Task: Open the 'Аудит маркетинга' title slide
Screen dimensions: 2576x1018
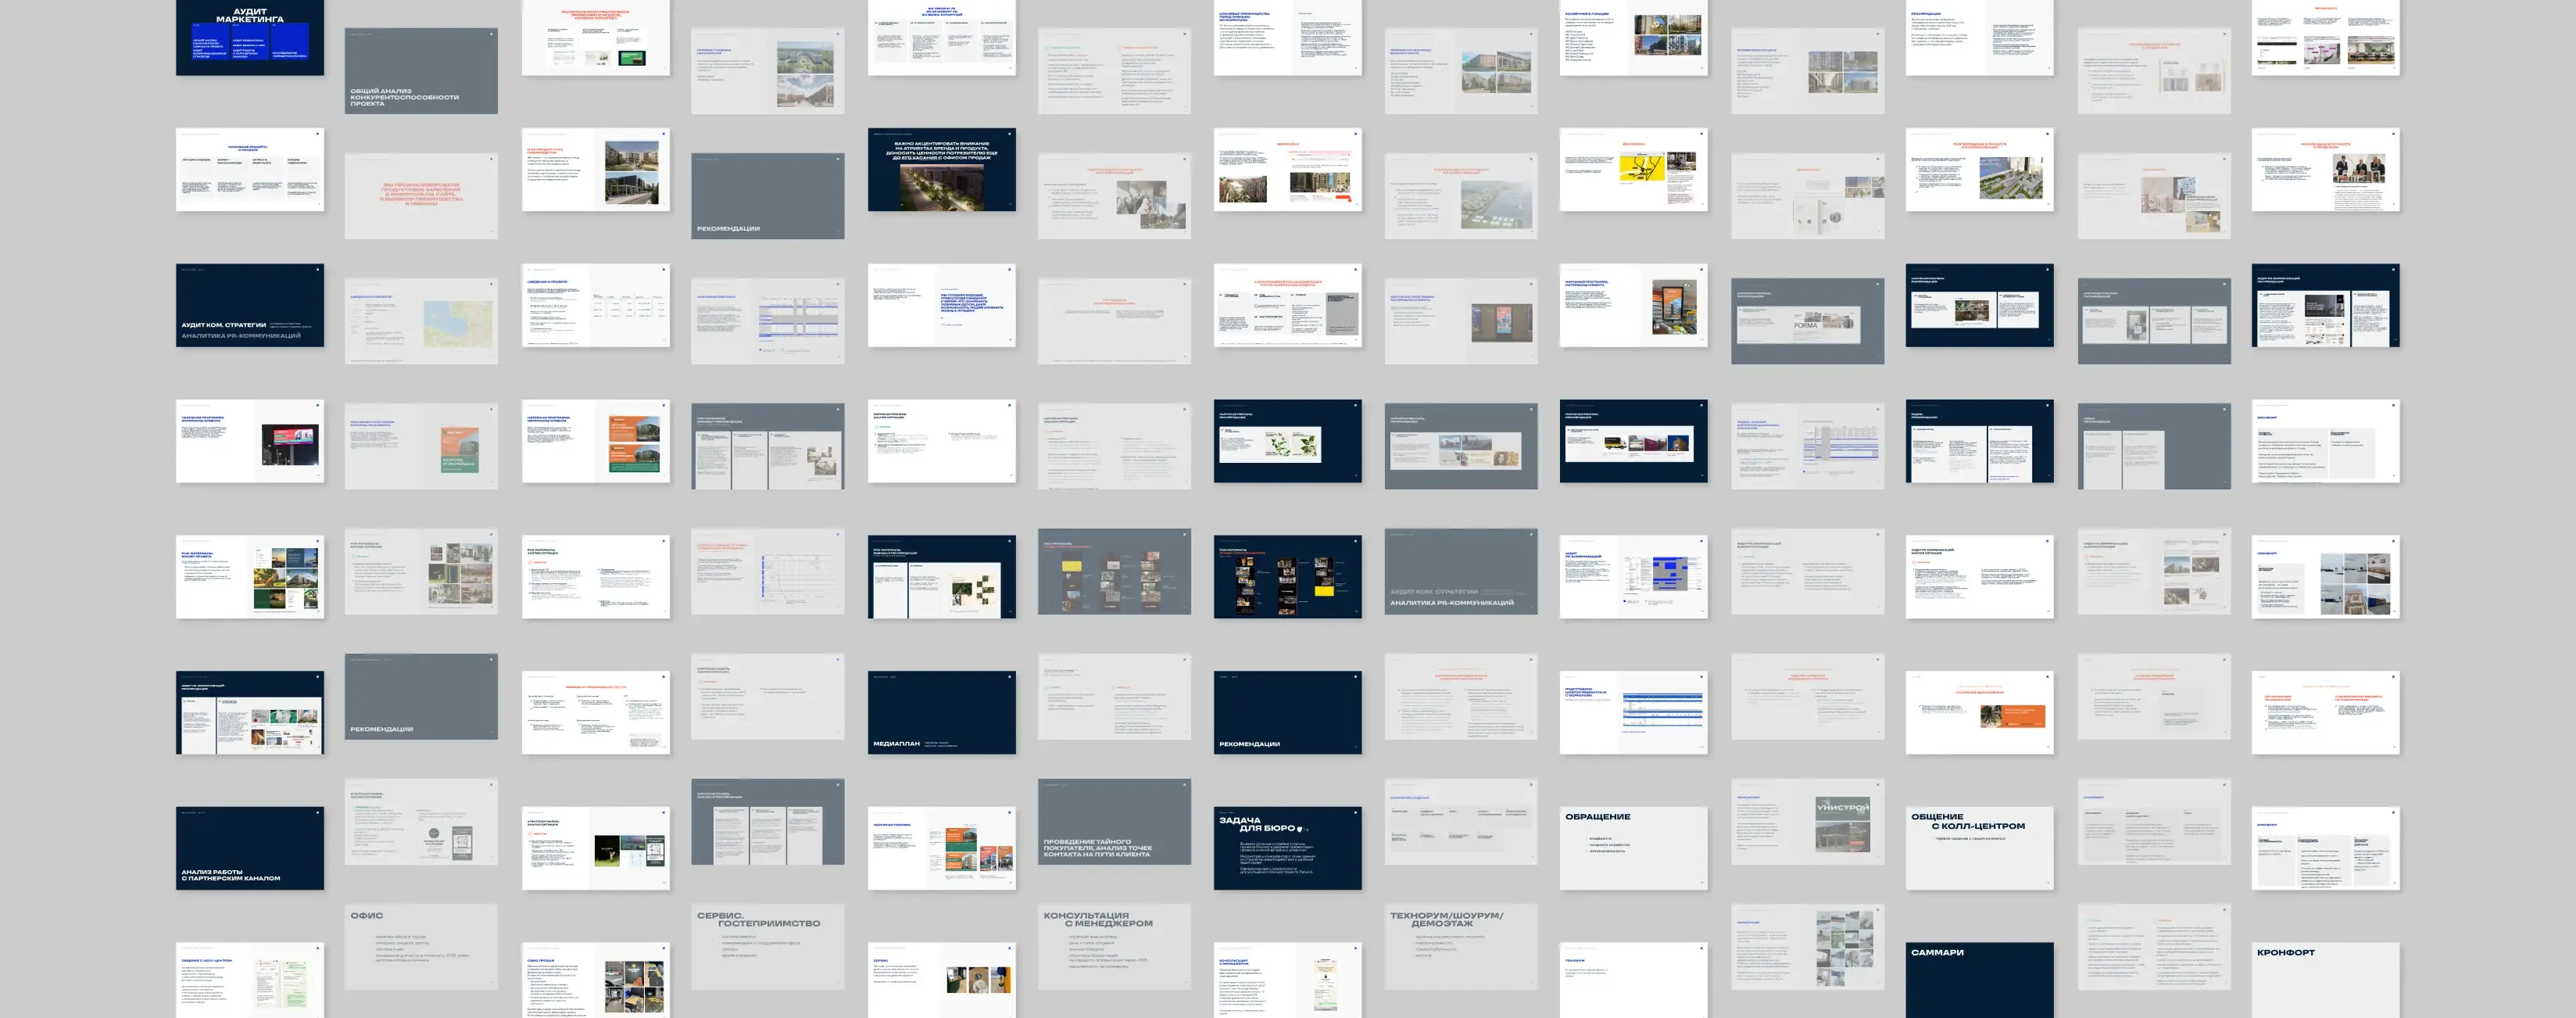Action: [249, 36]
